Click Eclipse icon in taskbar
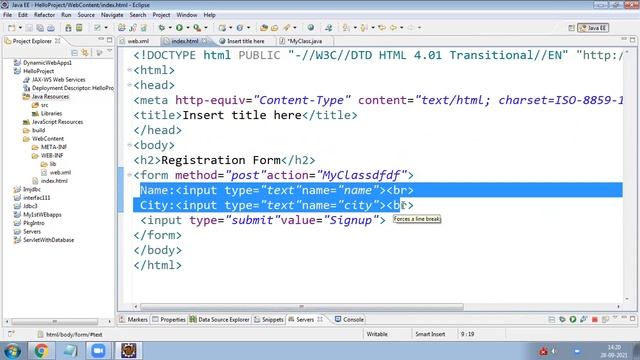The image size is (640, 360). 129,351
